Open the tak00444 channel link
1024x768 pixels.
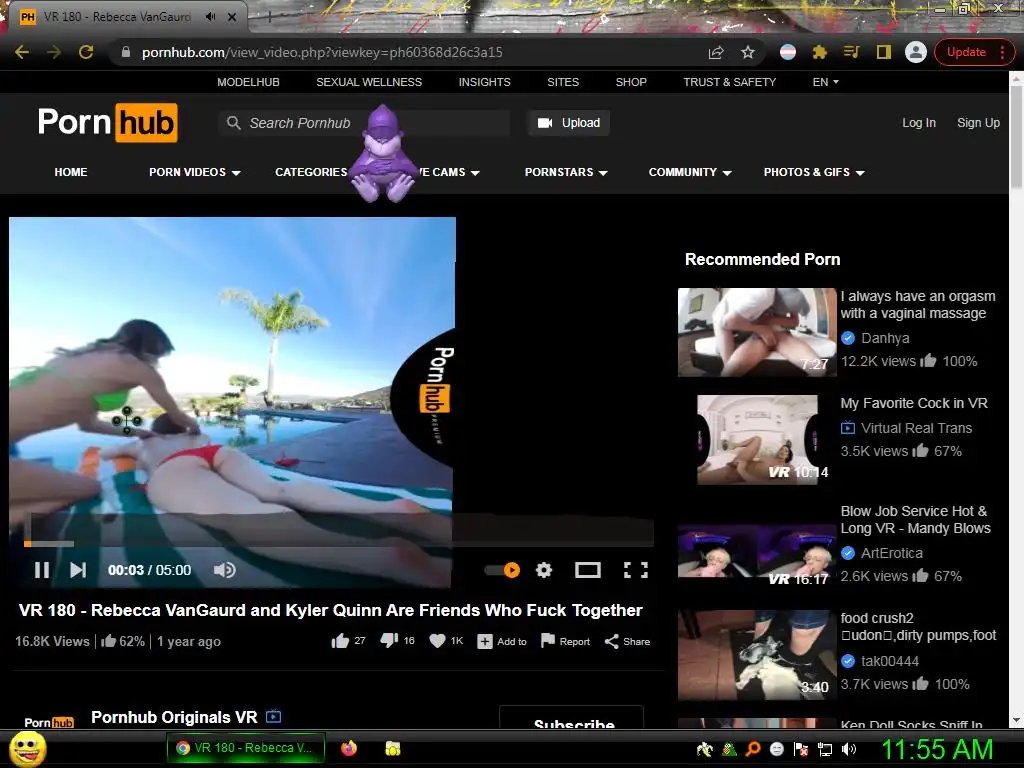pyautogui.click(x=889, y=661)
